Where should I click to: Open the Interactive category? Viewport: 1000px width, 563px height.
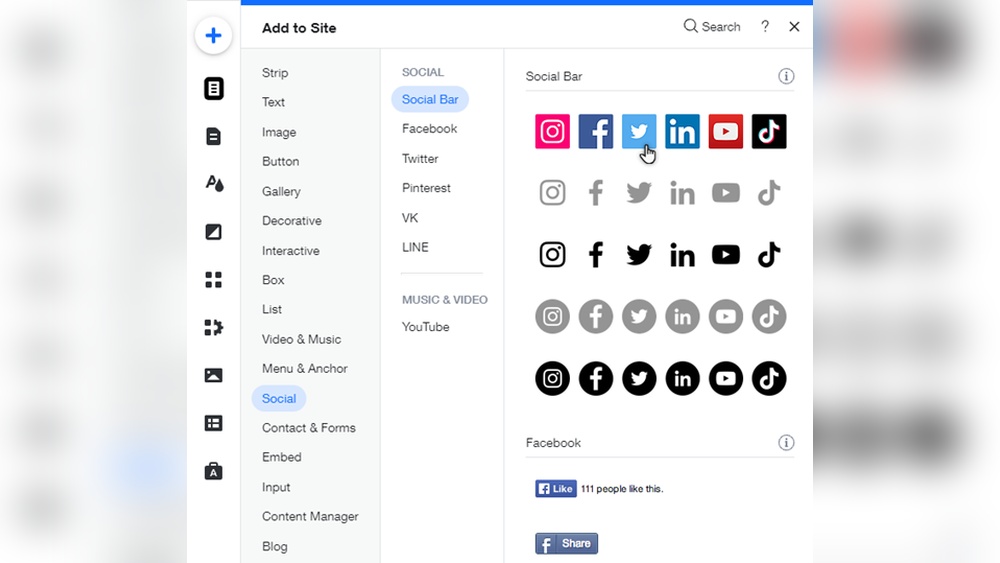(x=290, y=251)
